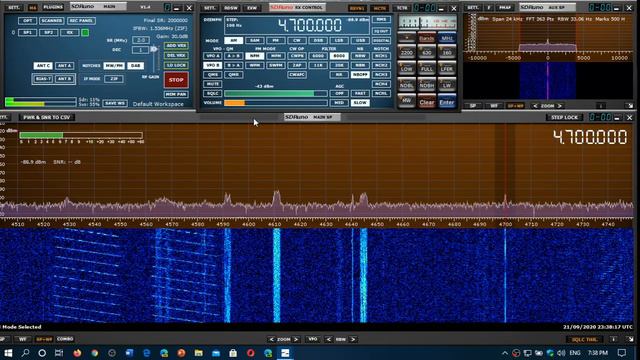Switch Main SP to WF view

point(23,339)
